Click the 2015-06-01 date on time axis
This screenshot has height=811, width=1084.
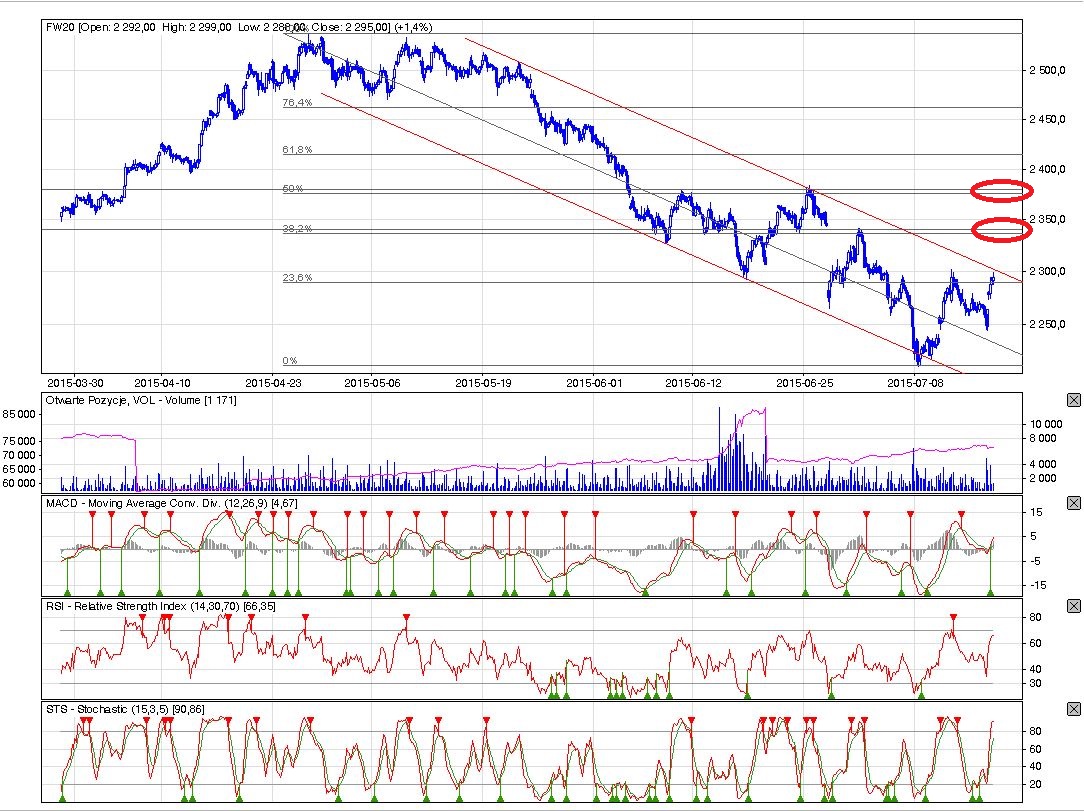point(594,381)
